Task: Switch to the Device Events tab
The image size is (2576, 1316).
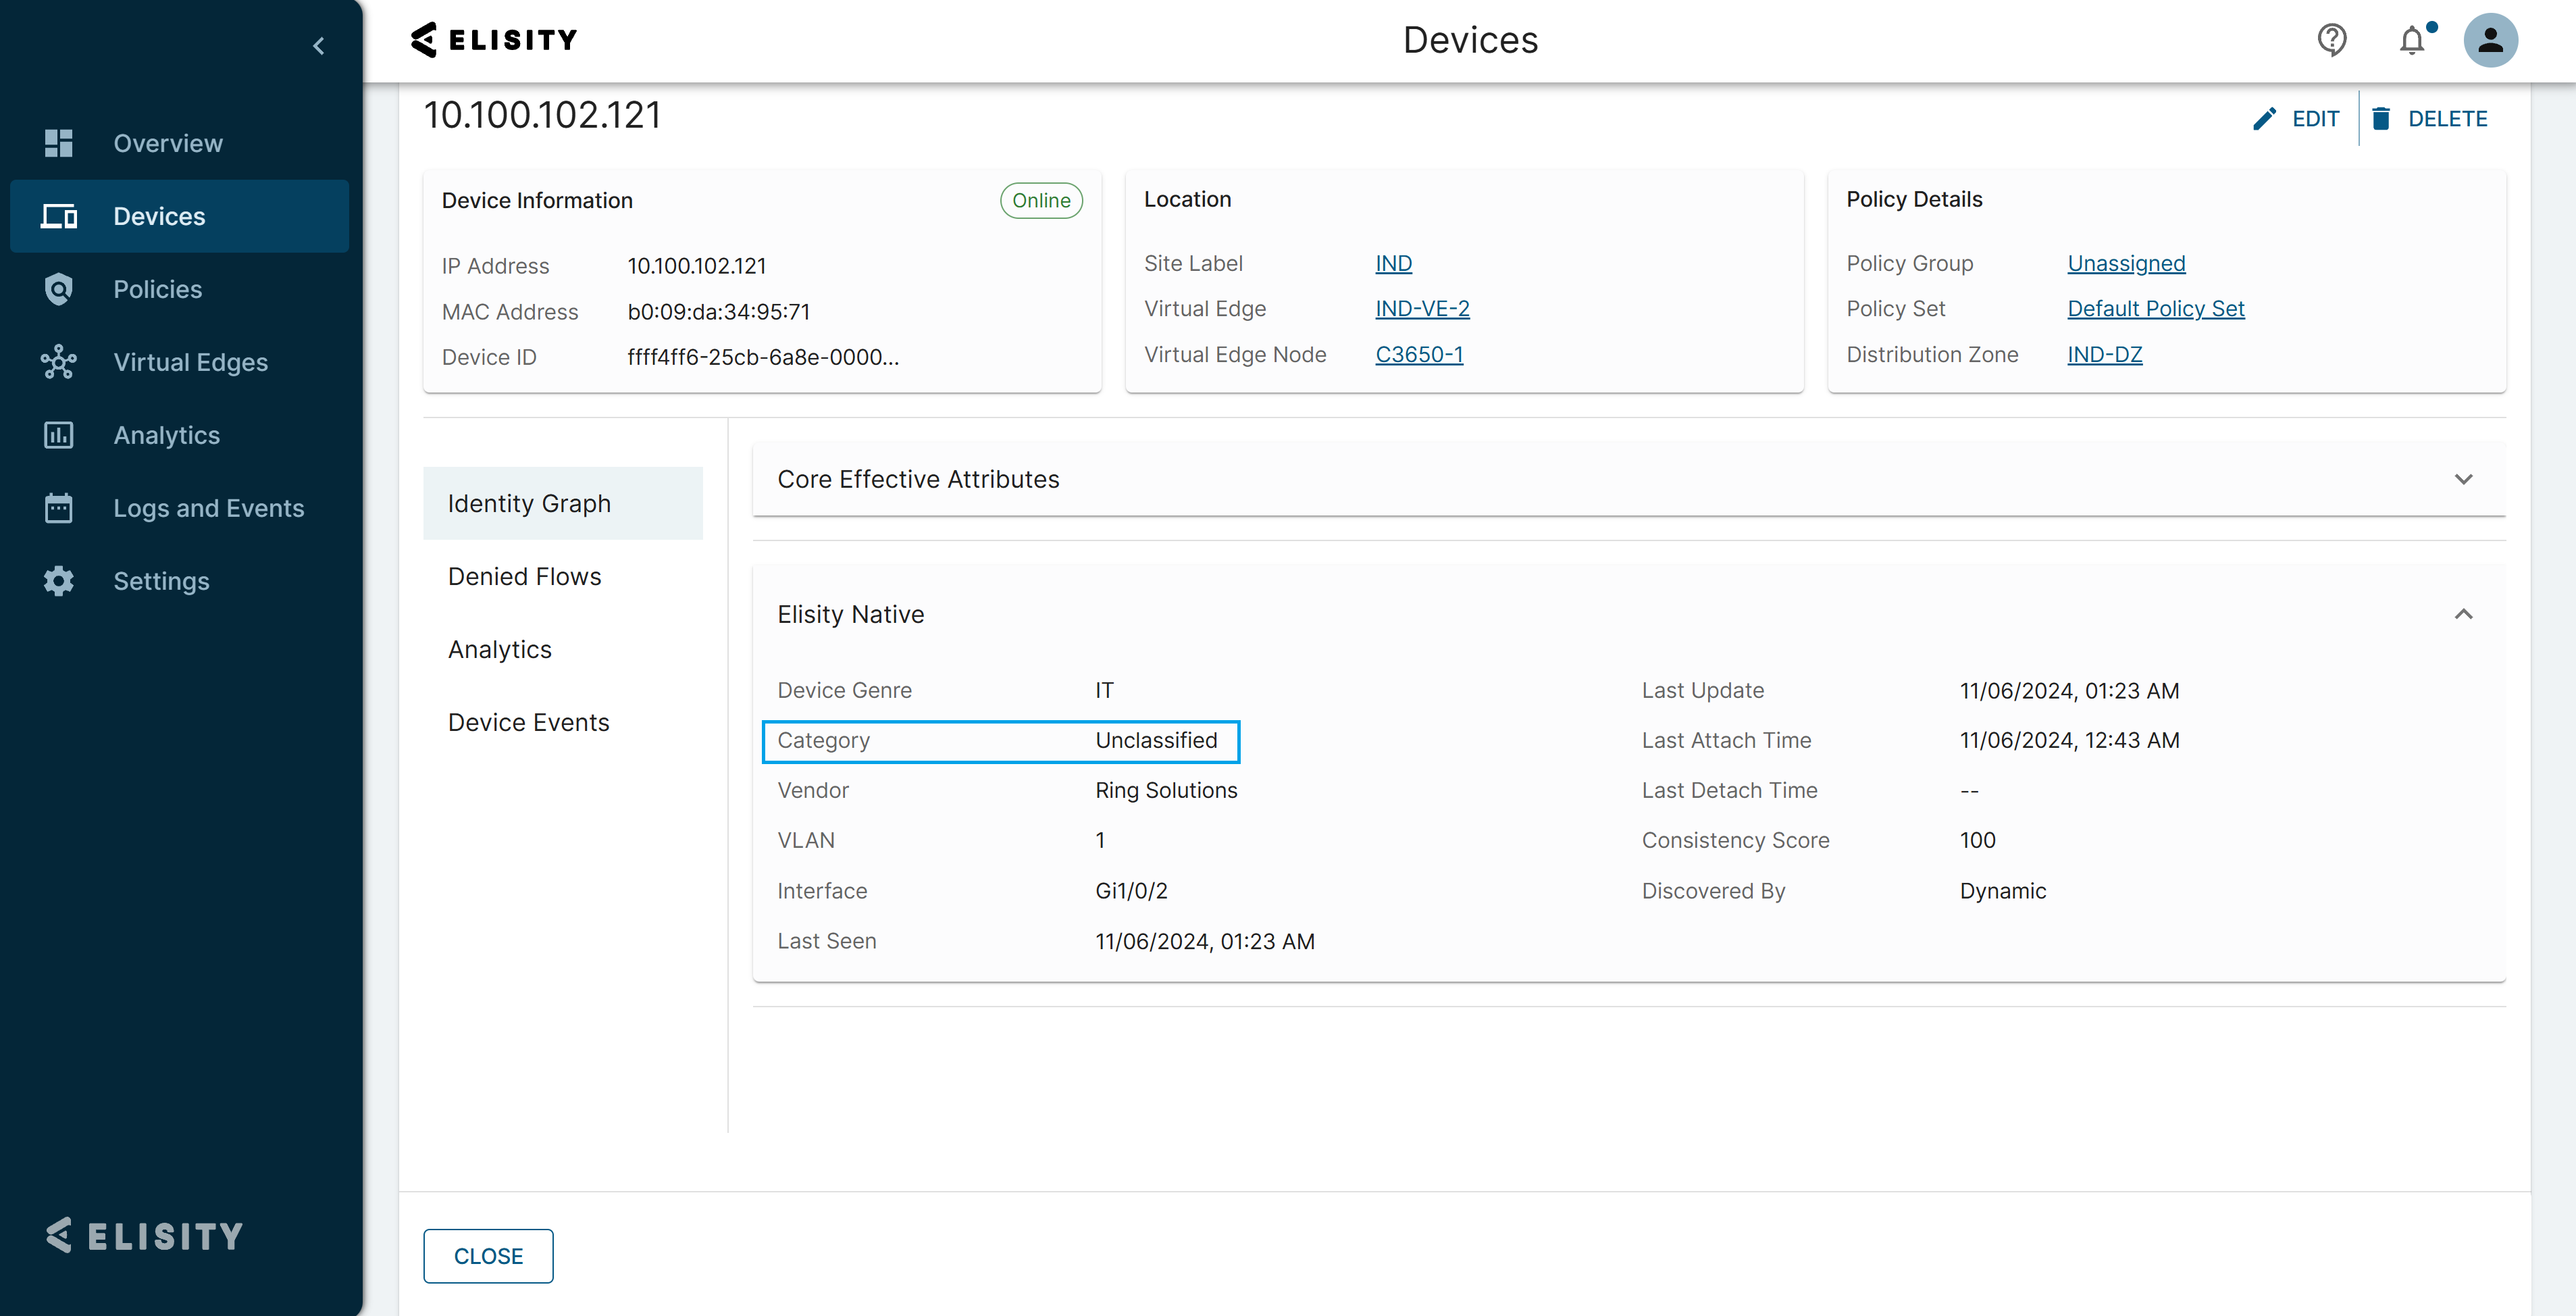Action: tap(528, 723)
